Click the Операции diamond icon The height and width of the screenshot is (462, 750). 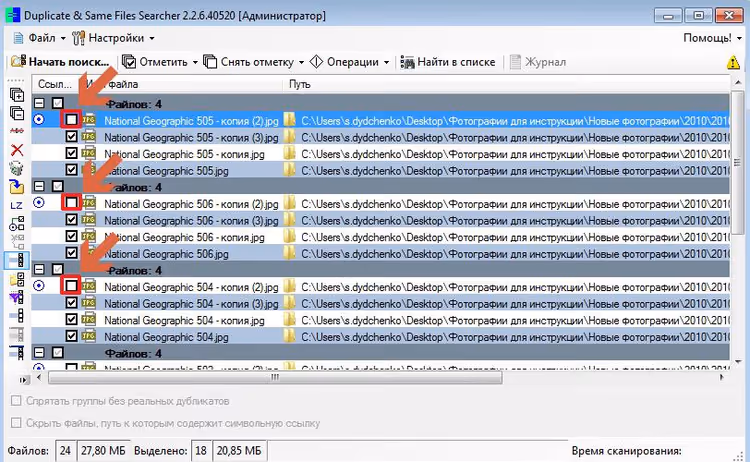pyautogui.click(x=316, y=62)
